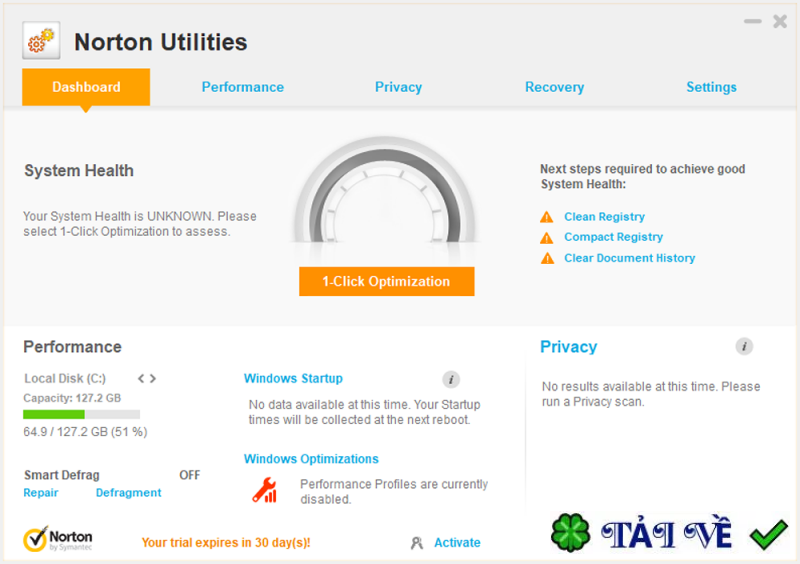800x564 pixels.
Task: Minimize the Norton Utilities window
Action: (753, 21)
